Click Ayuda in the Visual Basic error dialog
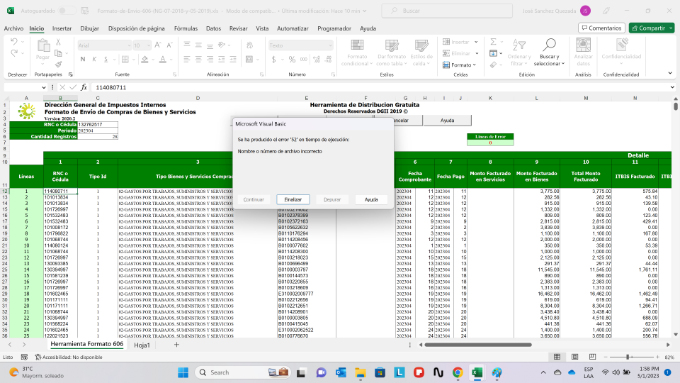This screenshot has height=383, width=680. [371, 200]
